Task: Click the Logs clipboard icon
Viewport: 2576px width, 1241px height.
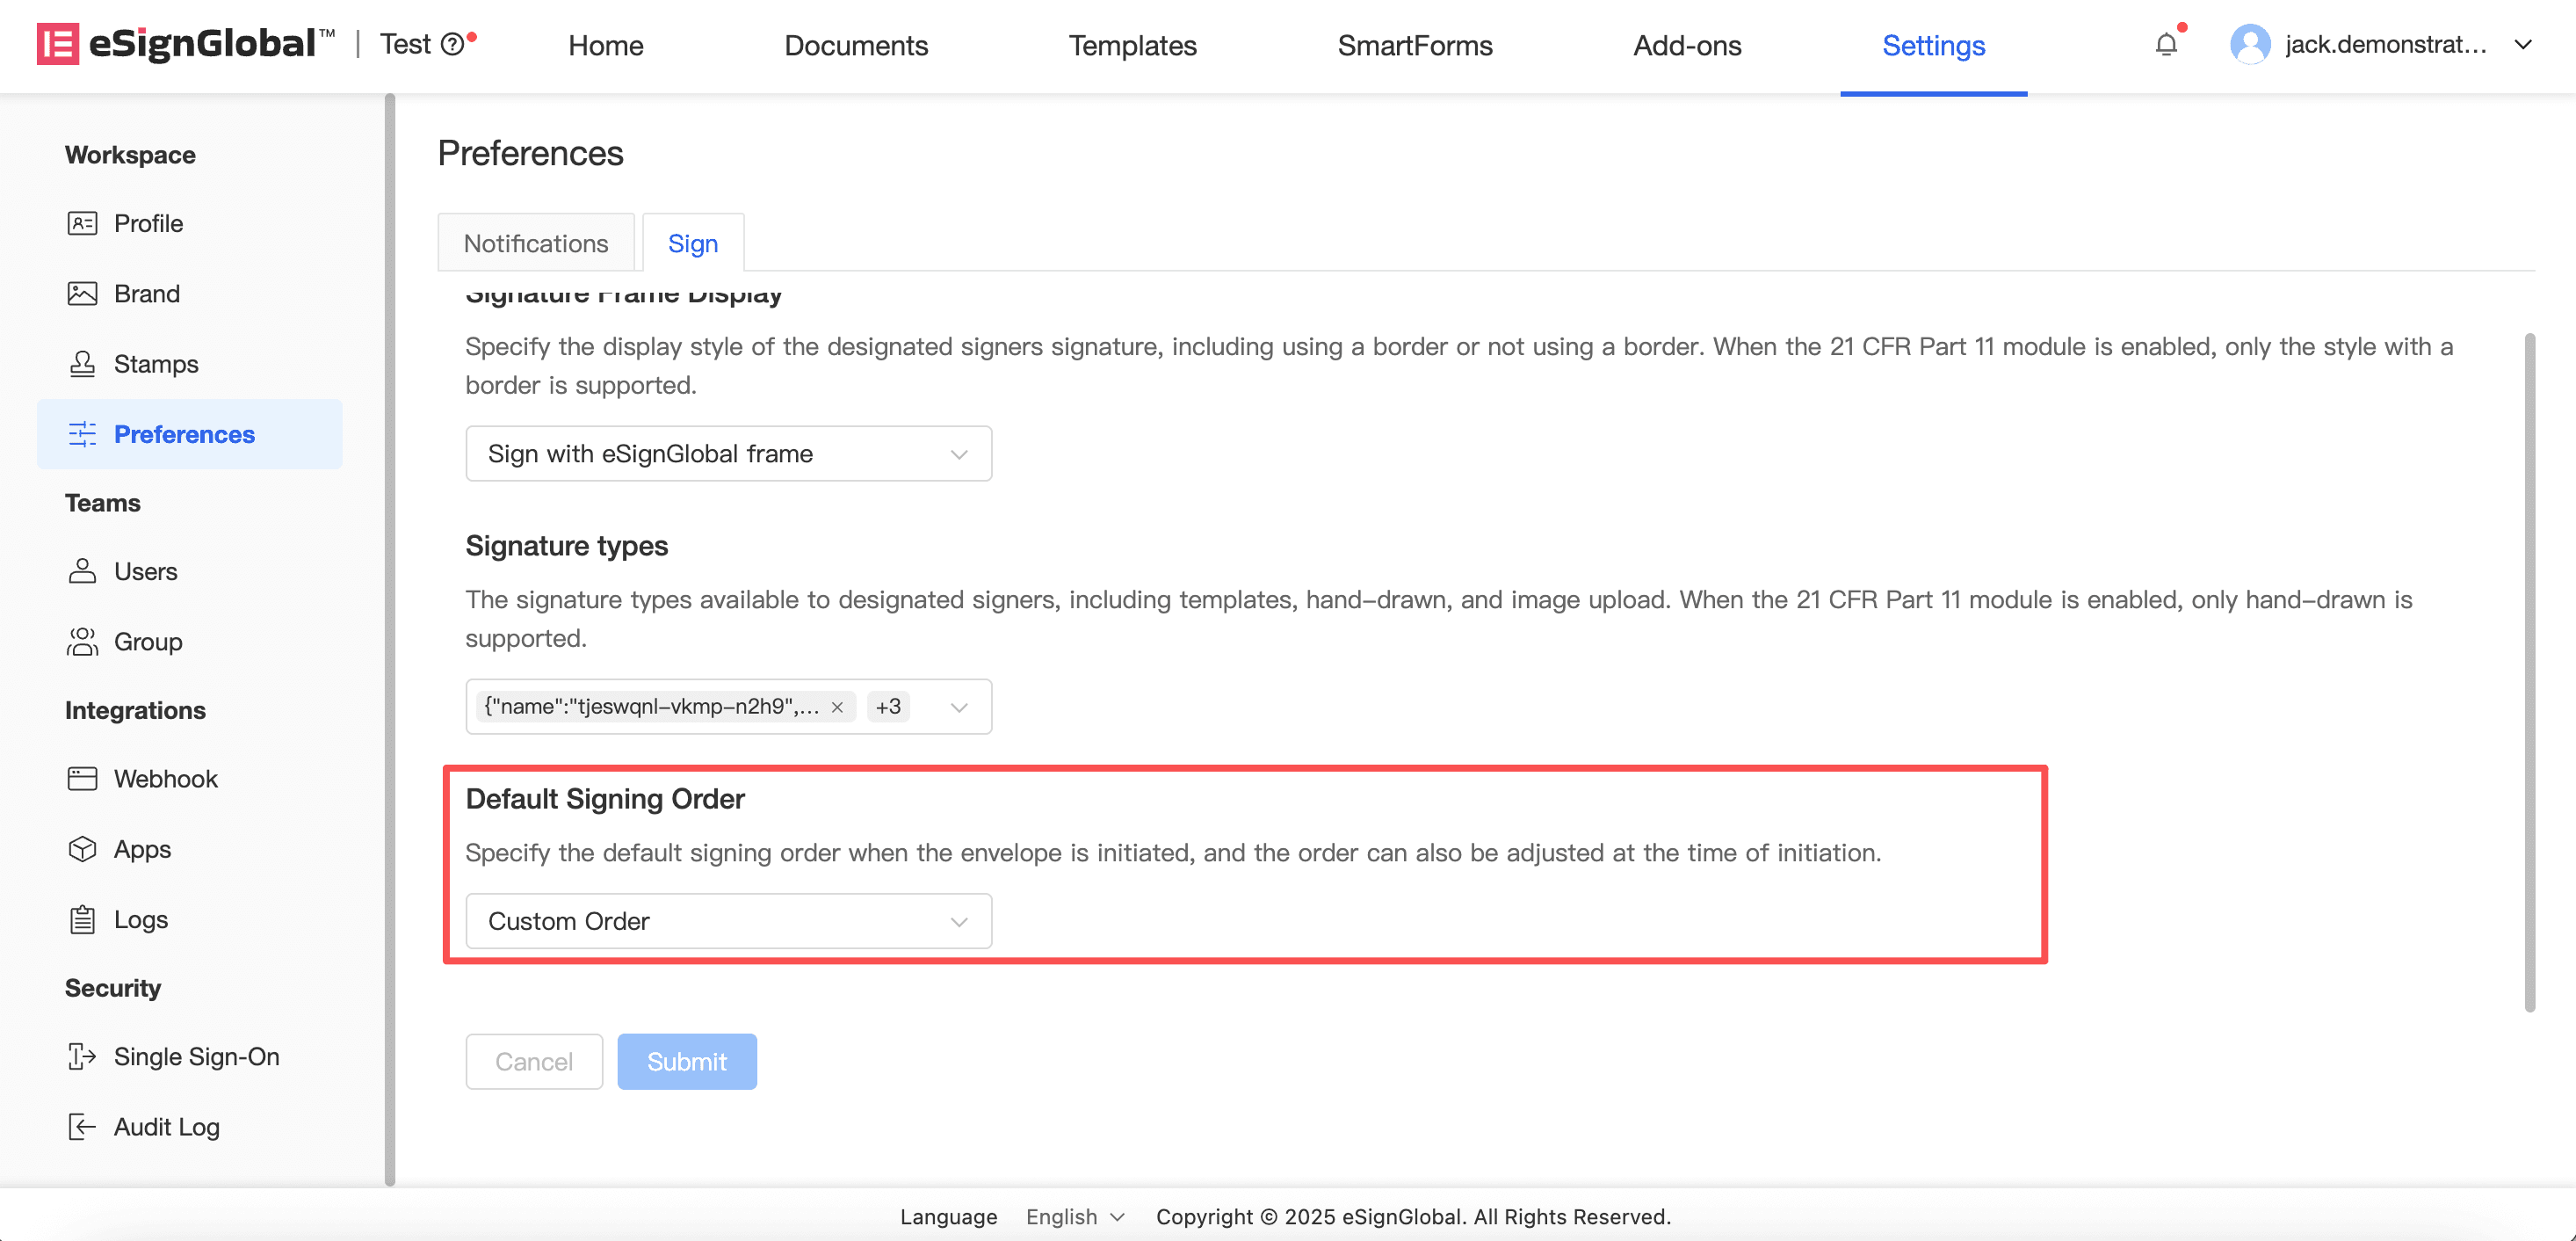Action: (82, 919)
